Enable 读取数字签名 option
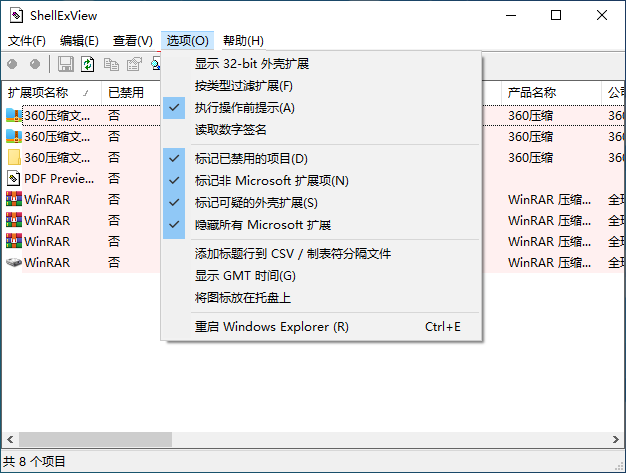Screen dimensions: 626x473 [321, 130]
